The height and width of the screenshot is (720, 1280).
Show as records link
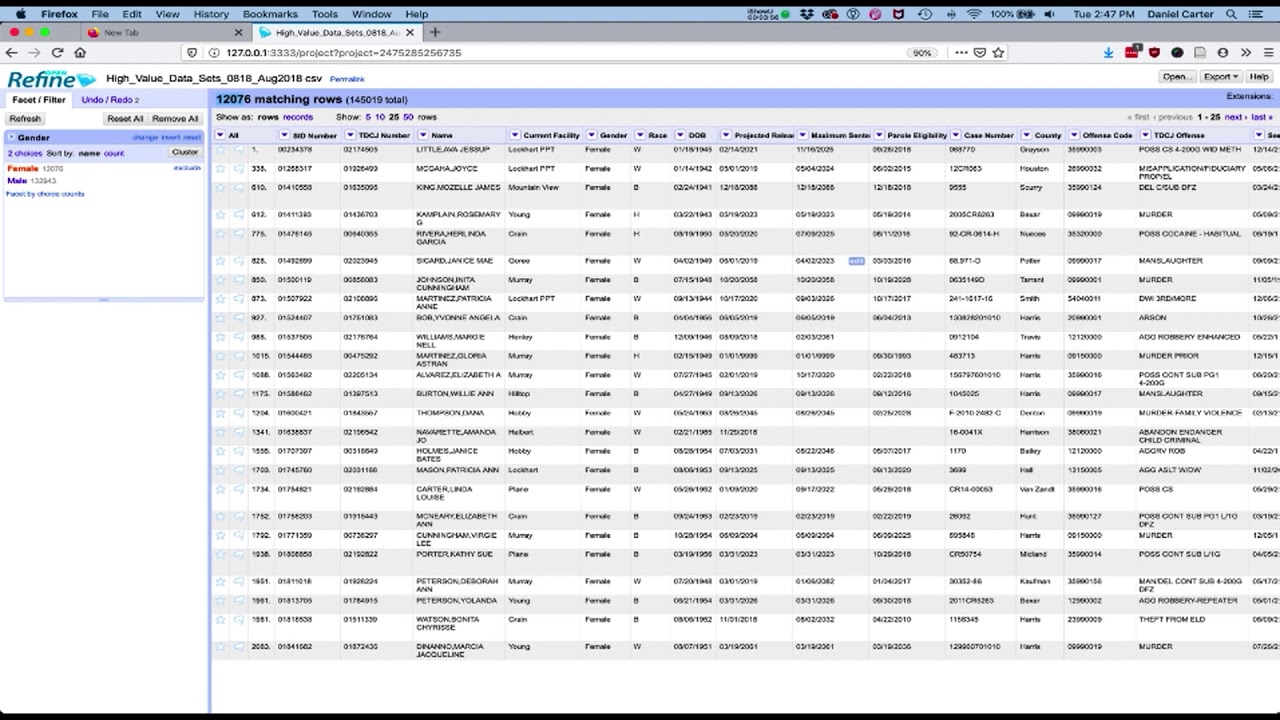pyautogui.click(x=298, y=117)
